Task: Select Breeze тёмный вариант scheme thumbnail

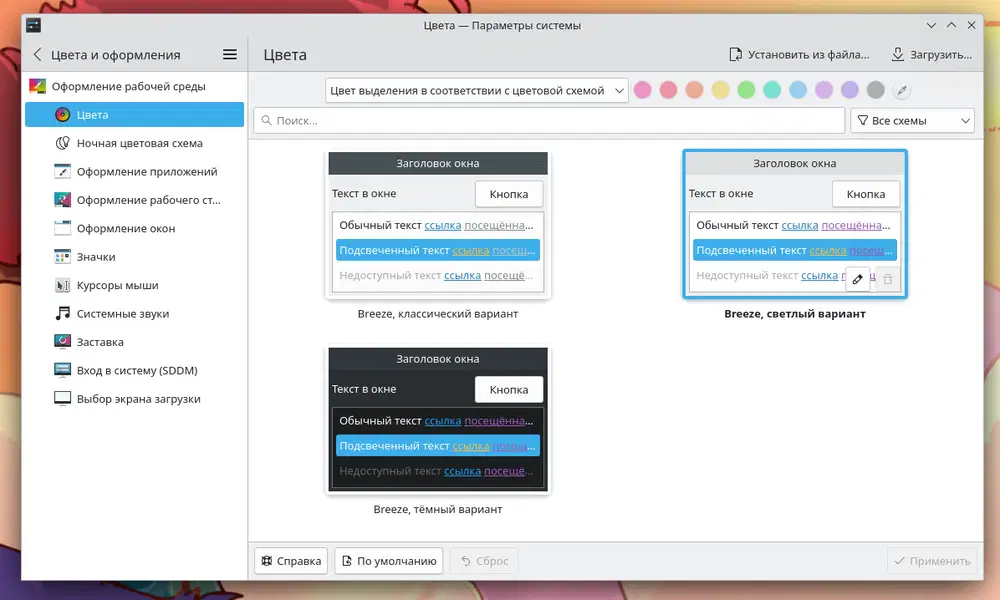Action: (x=438, y=420)
